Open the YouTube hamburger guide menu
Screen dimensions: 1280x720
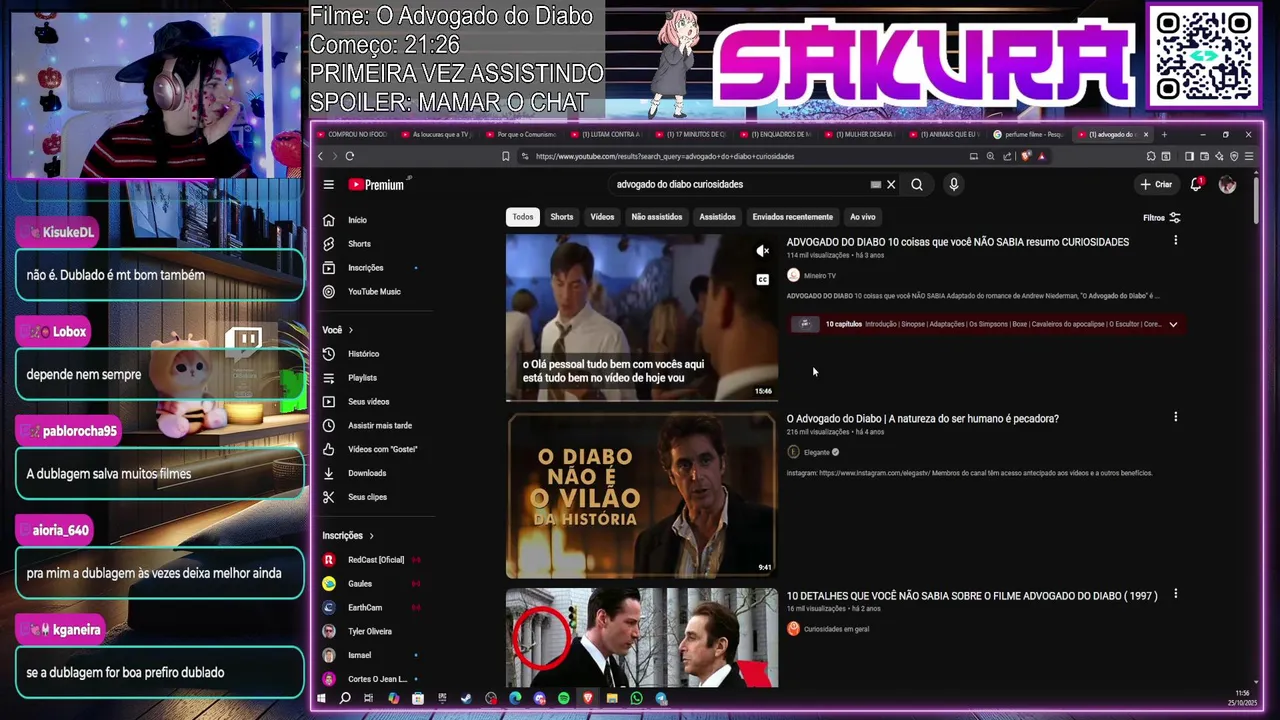[x=328, y=184]
